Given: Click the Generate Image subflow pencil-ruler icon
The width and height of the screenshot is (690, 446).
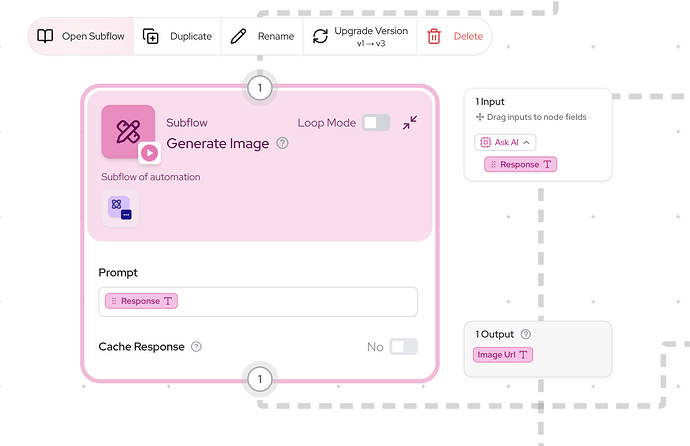Looking at the screenshot, I should point(128,132).
